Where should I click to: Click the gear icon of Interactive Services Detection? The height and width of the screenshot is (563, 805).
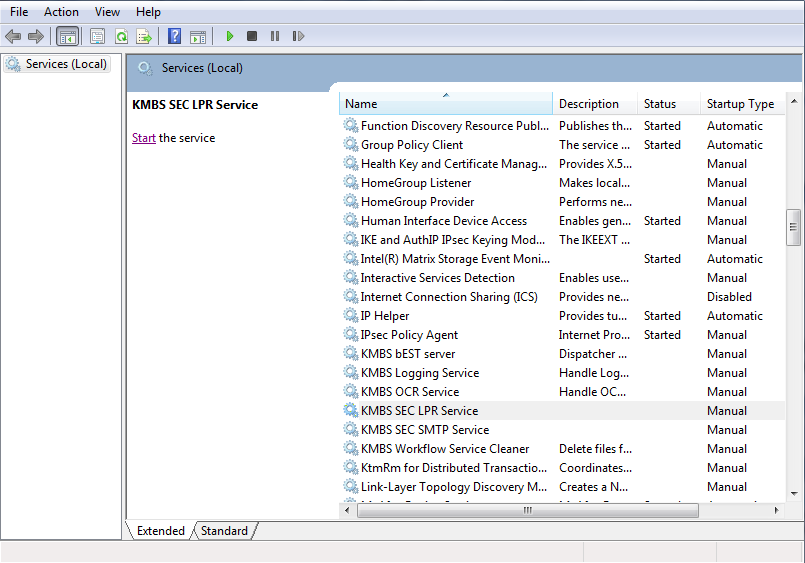point(351,277)
